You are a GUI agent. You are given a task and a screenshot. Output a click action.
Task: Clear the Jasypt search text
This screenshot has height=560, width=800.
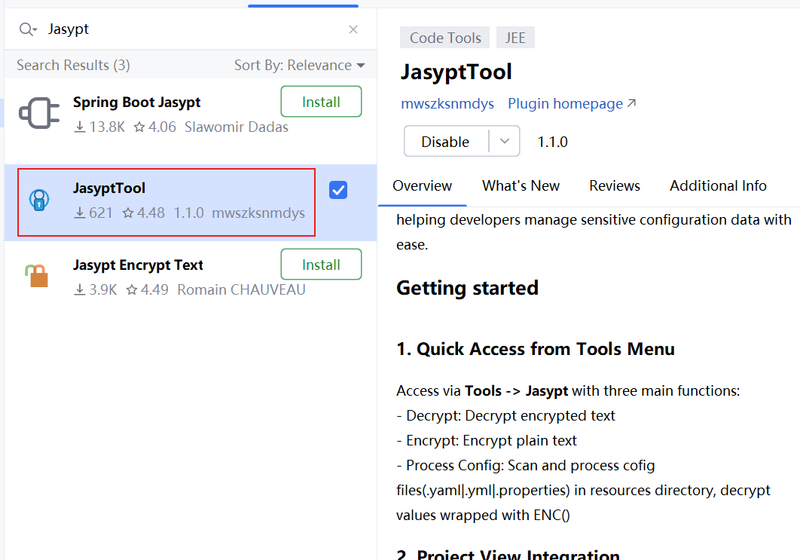coord(353,30)
